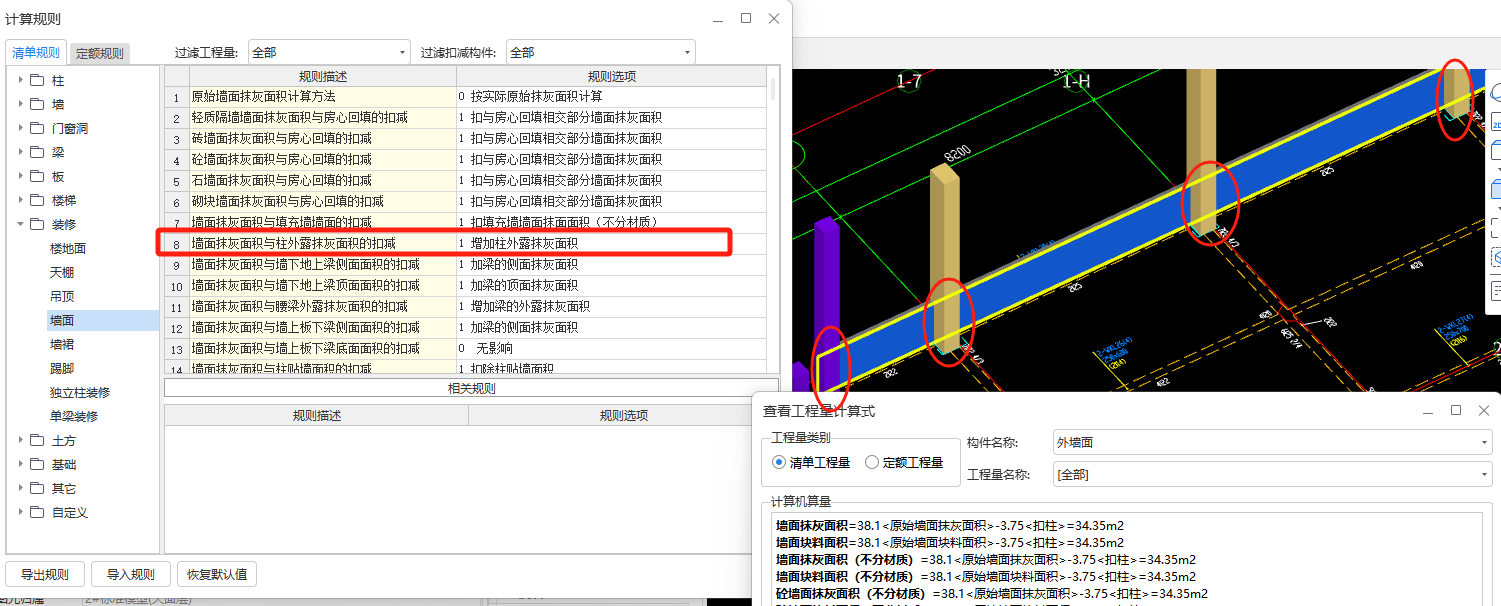Collapse the 装修 tree node arrow

click(x=20, y=224)
